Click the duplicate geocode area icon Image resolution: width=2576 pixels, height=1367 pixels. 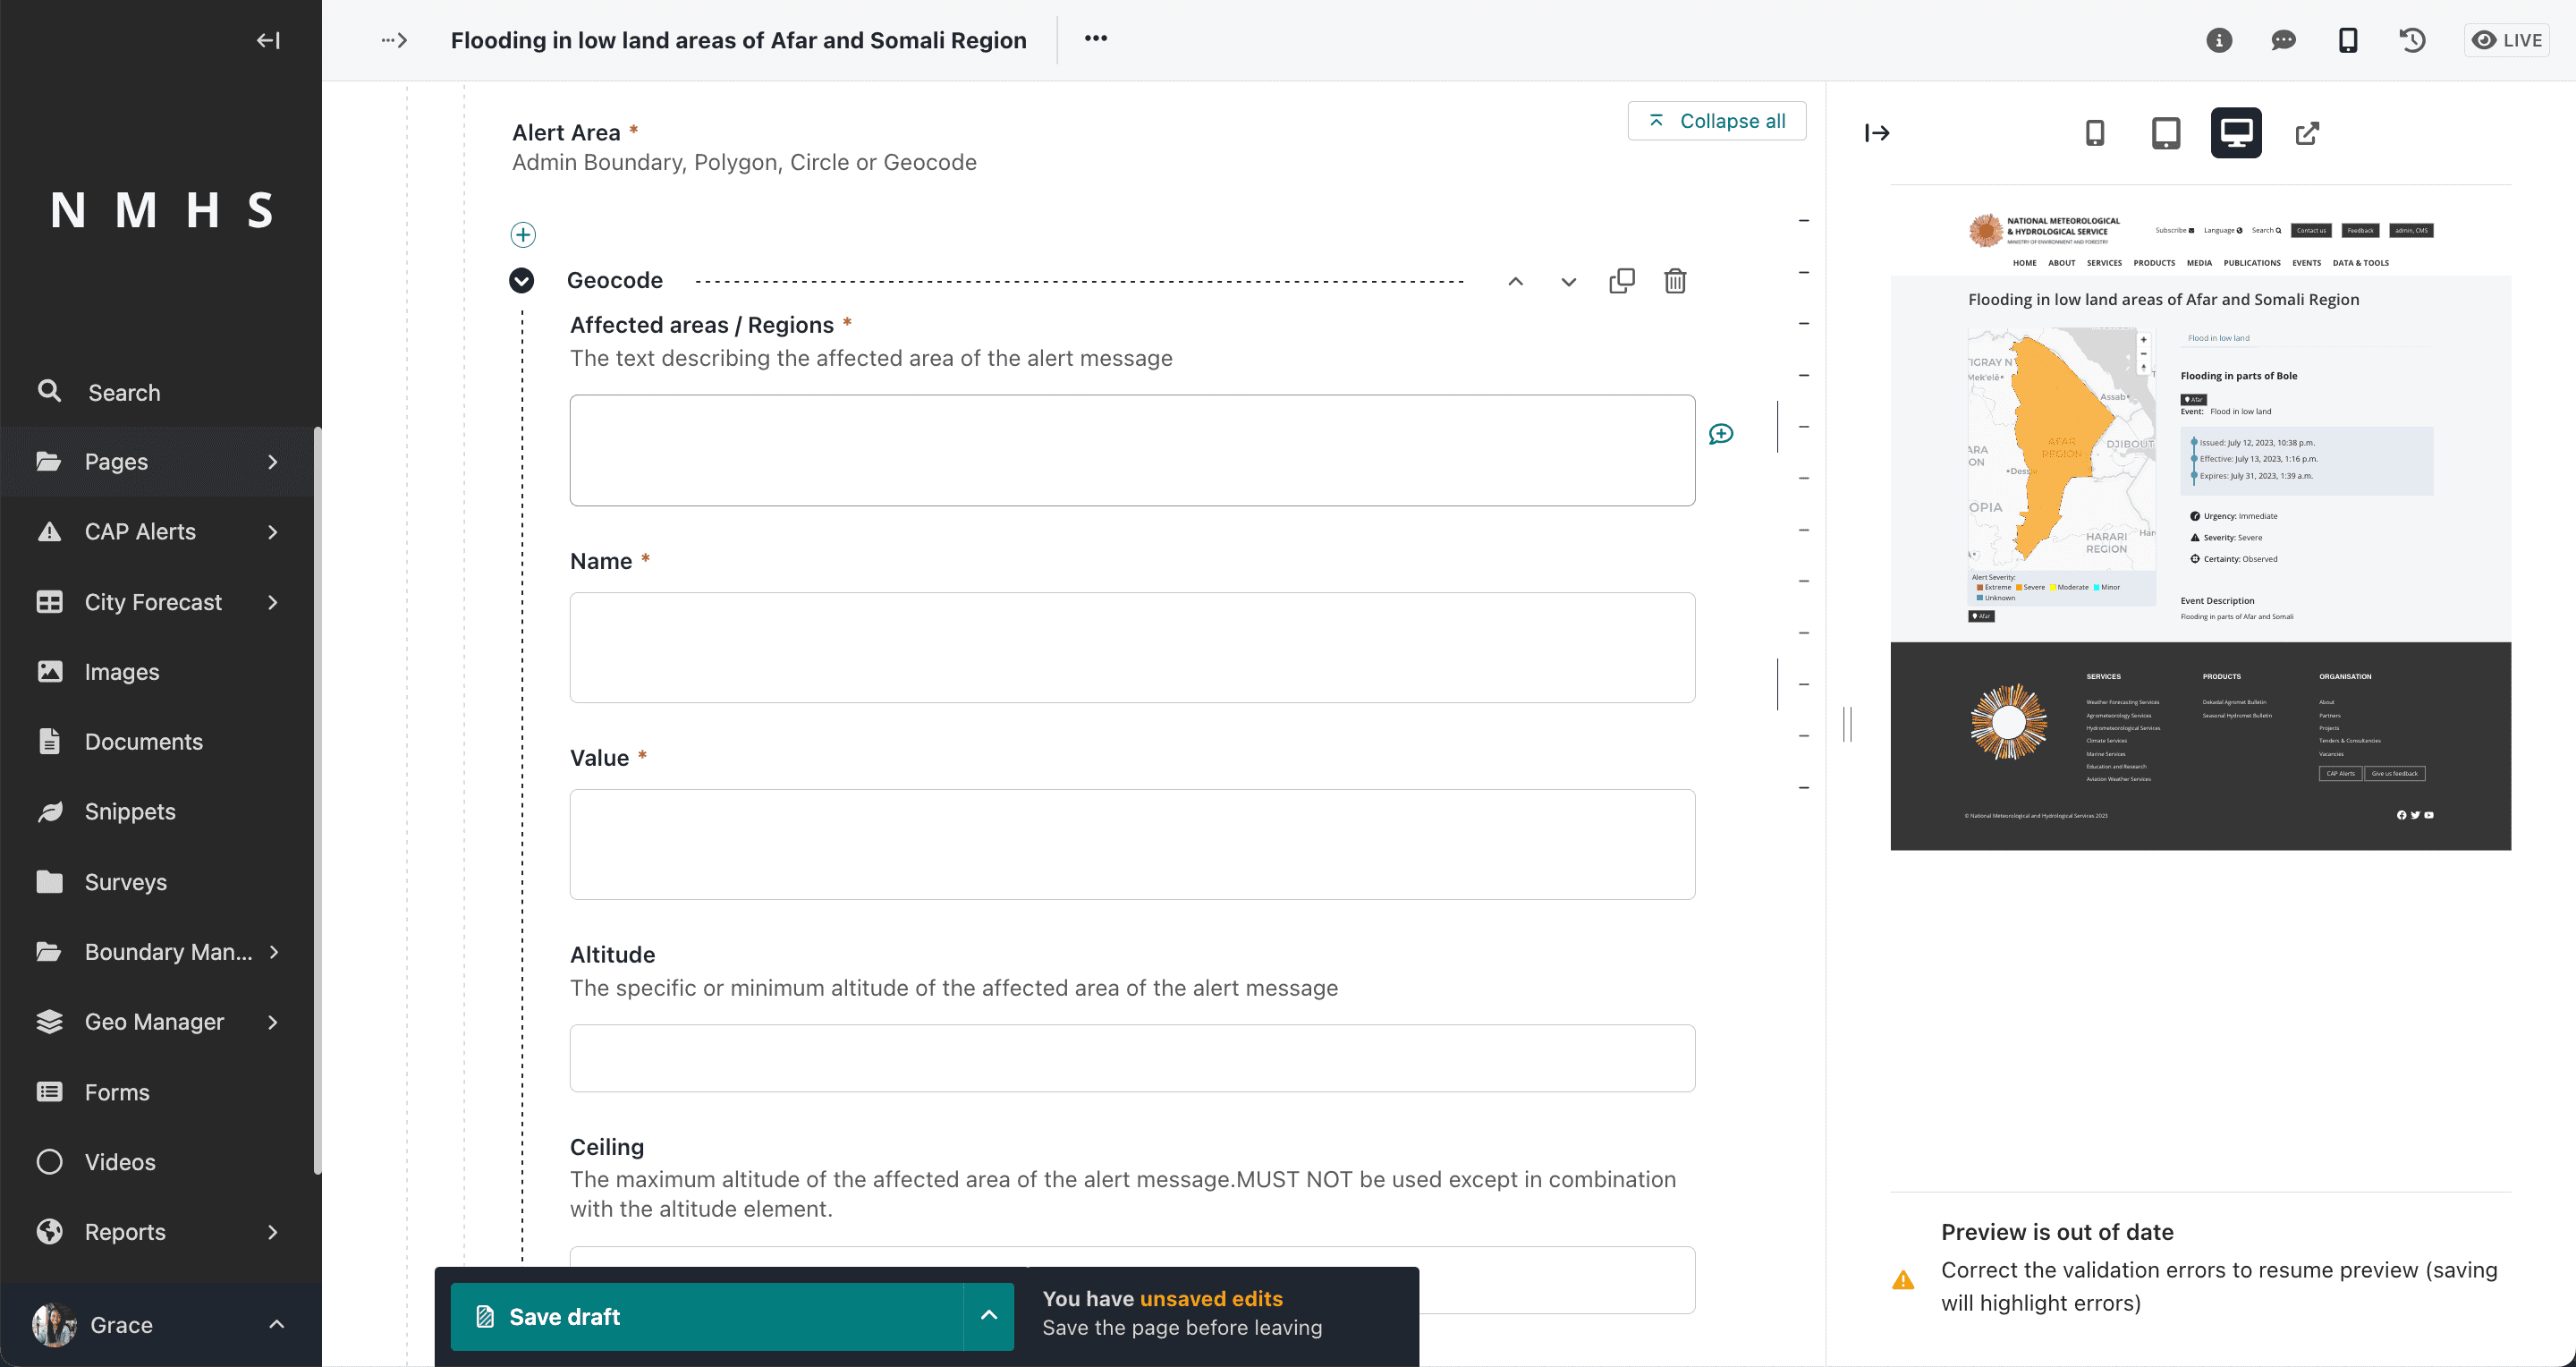point(1620,281)
